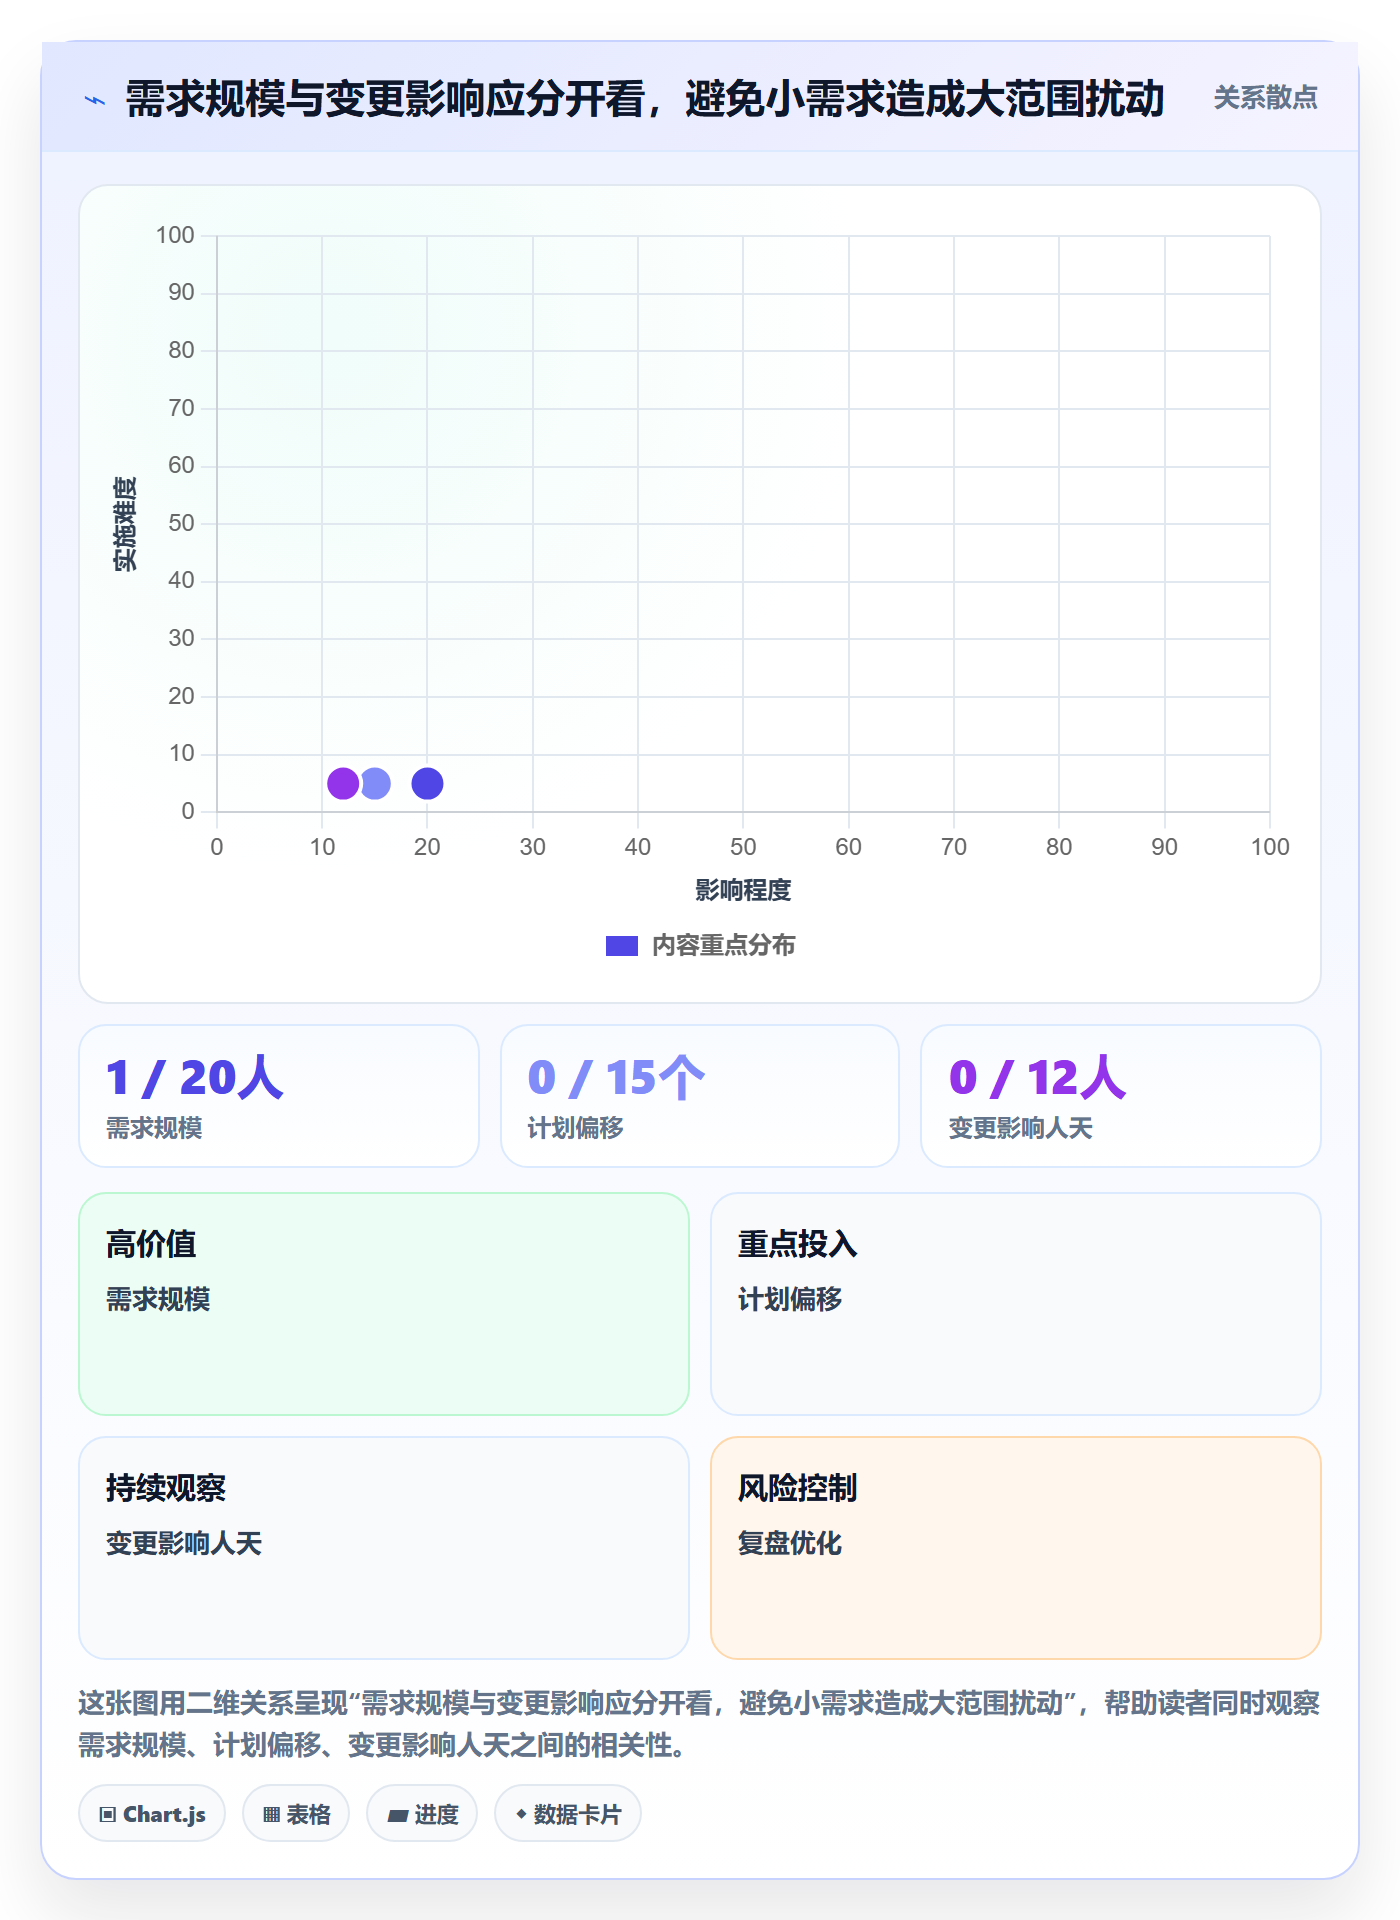Click the y-axis tick label 60
1400x1920 pixels.
(181, 466)
